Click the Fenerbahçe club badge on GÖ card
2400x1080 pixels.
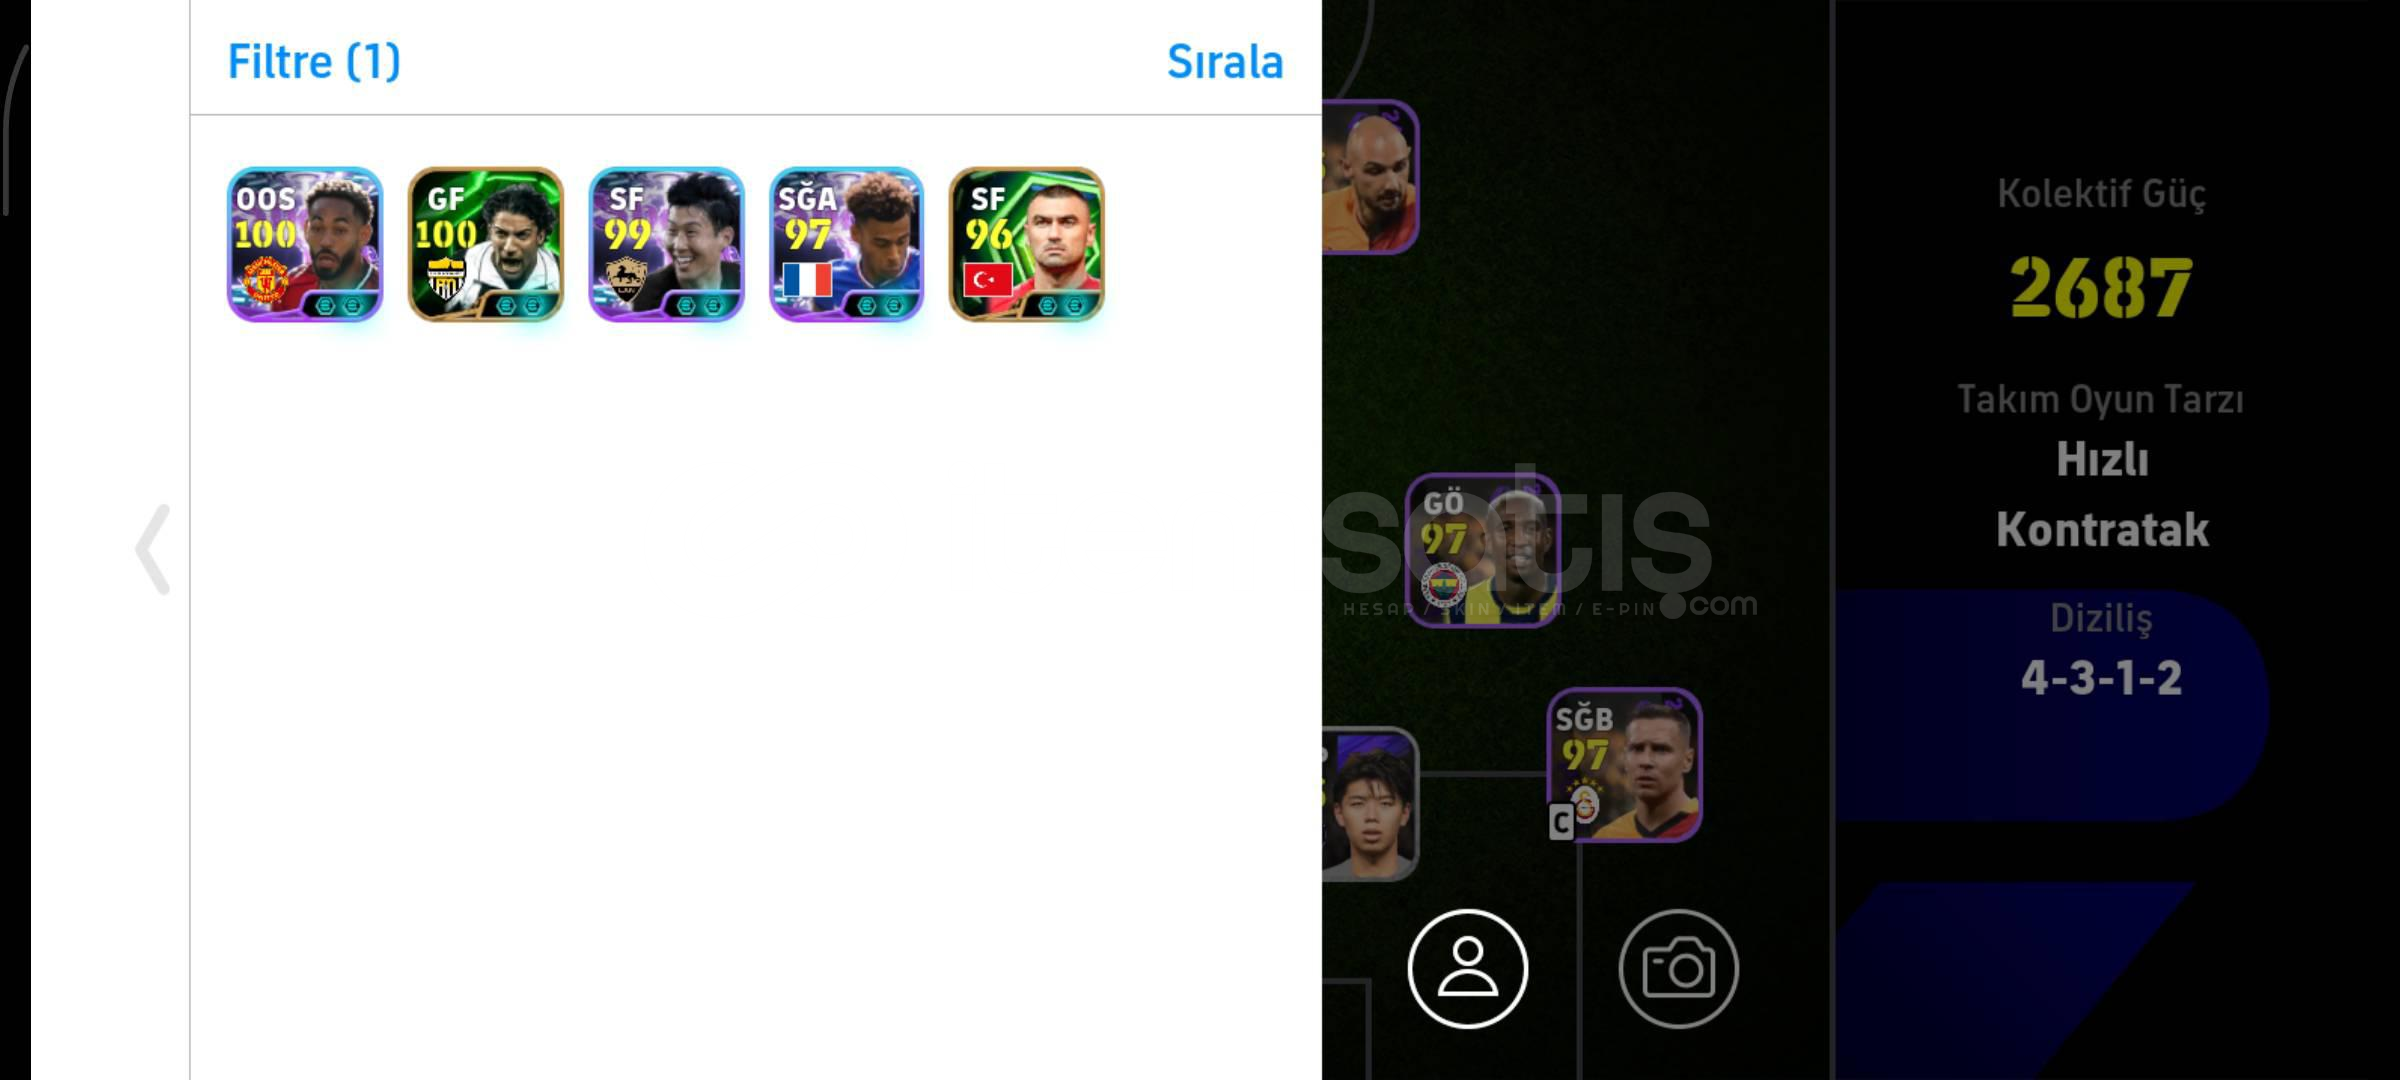pyautogui.click(x=1444, y=586)
